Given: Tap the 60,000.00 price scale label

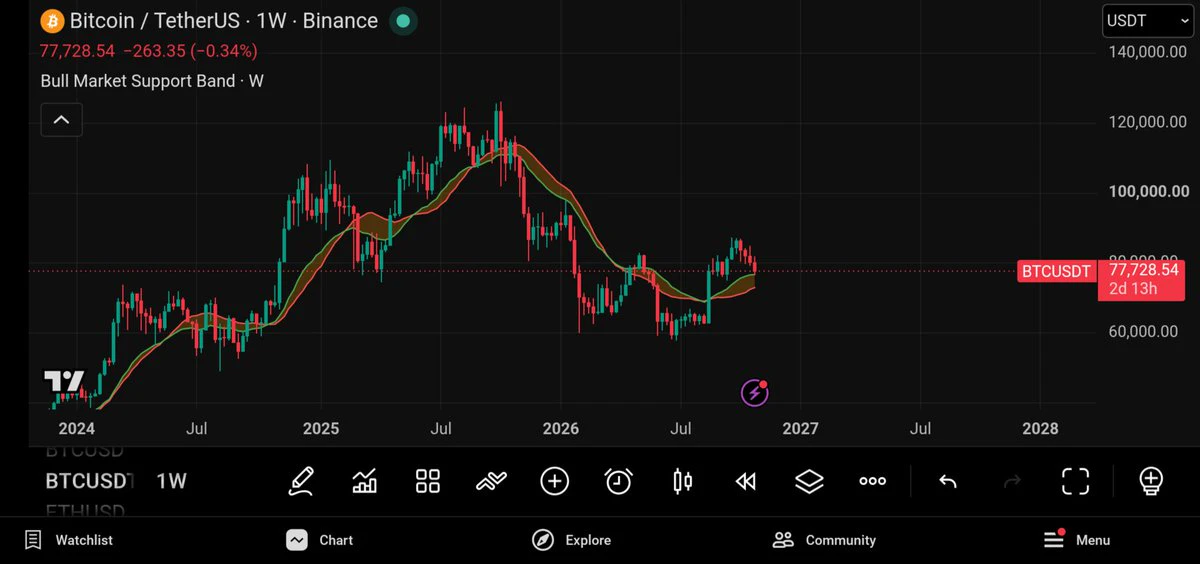Looking at the screenshot, I should (x=1143, y=332).
